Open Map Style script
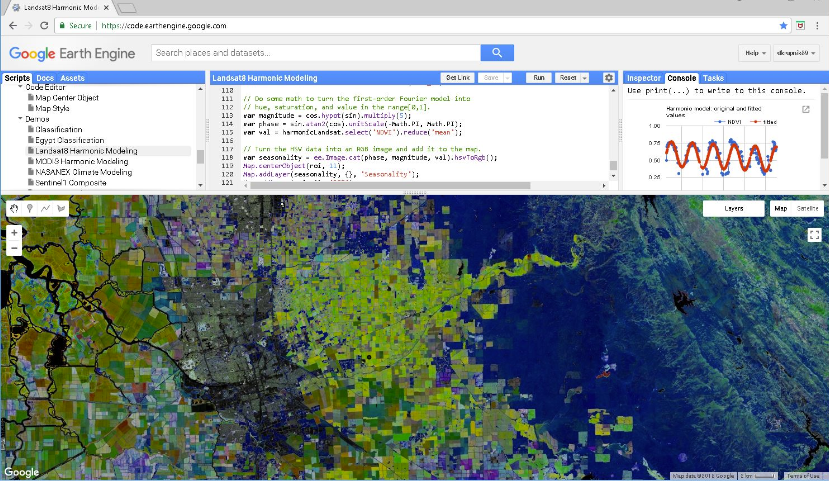Screen dimensions: 829x481 (x=52, y=108)
